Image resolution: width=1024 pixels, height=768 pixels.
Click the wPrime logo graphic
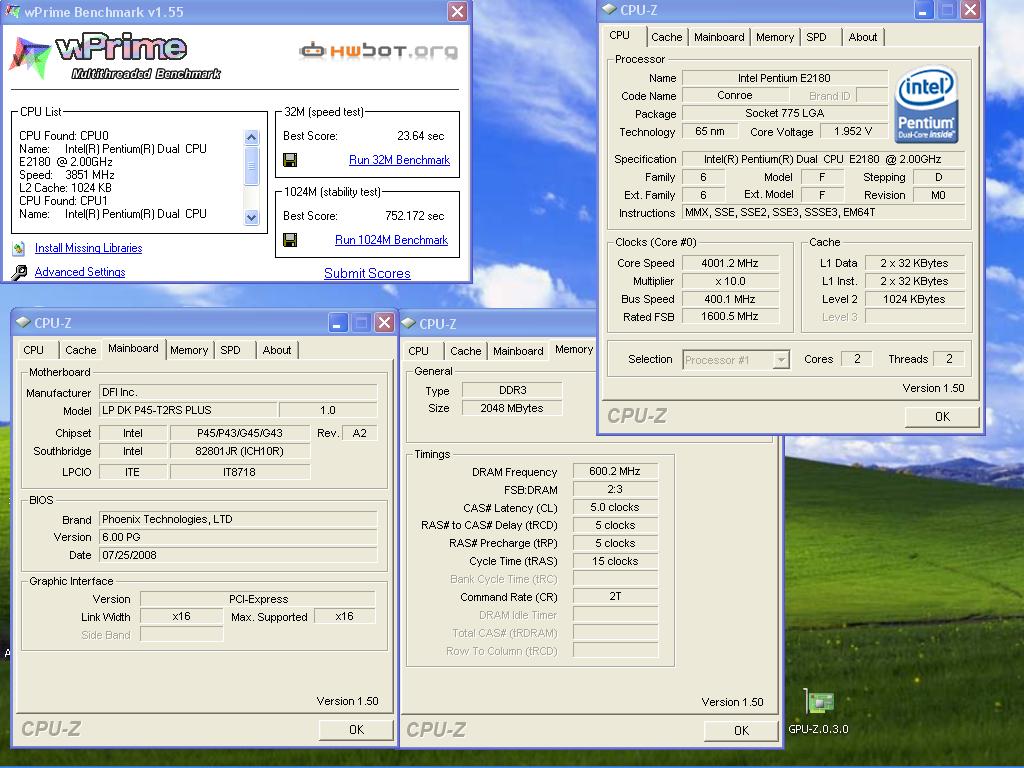(115, 56)
